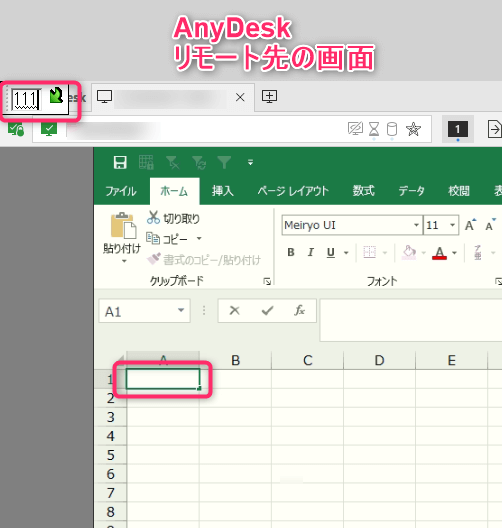Expand the underline style dropdown arrow

pyautogui.click(x=346, y=253)
